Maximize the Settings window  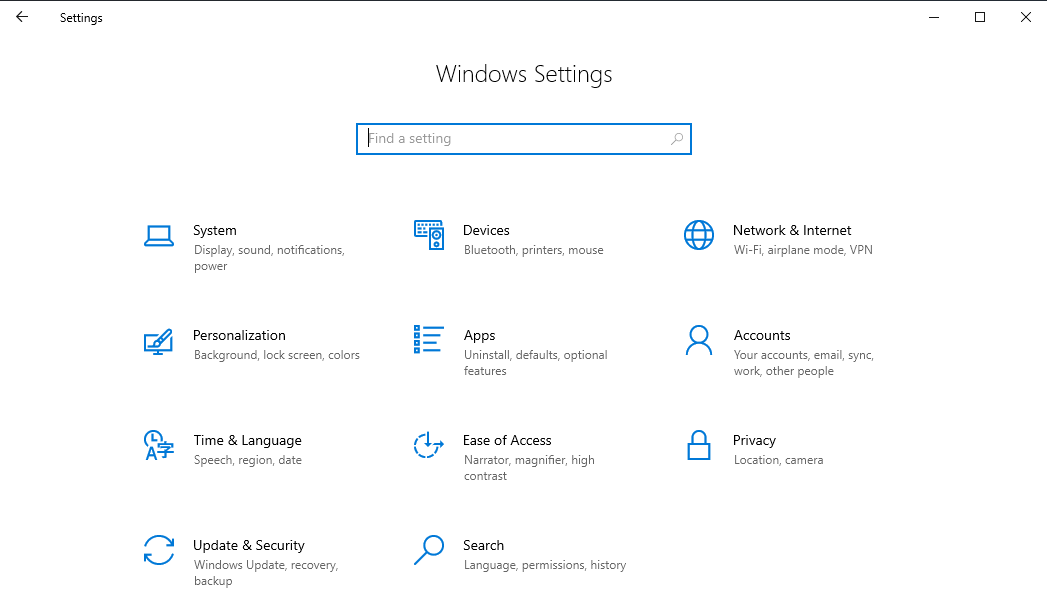coord(980,17)
